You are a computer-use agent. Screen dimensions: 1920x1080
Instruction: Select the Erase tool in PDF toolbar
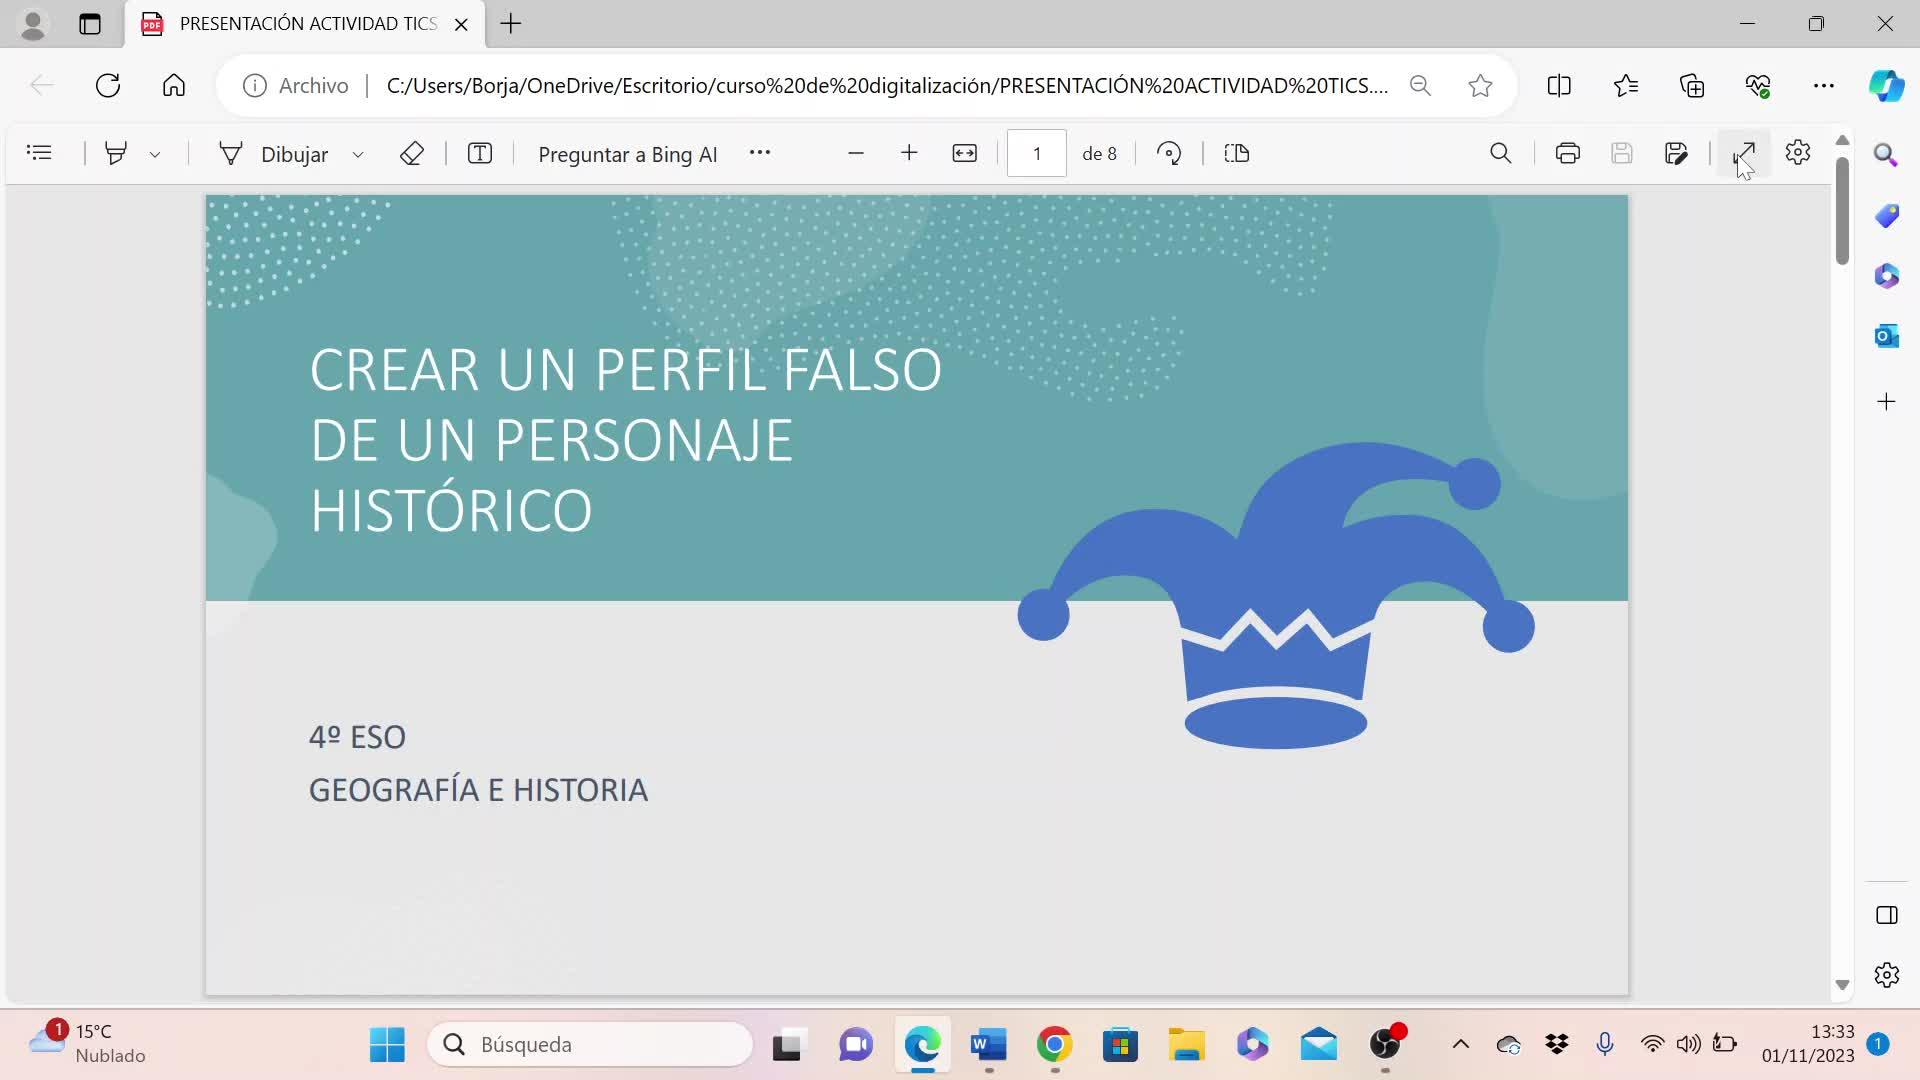click(x=411, y=154)
